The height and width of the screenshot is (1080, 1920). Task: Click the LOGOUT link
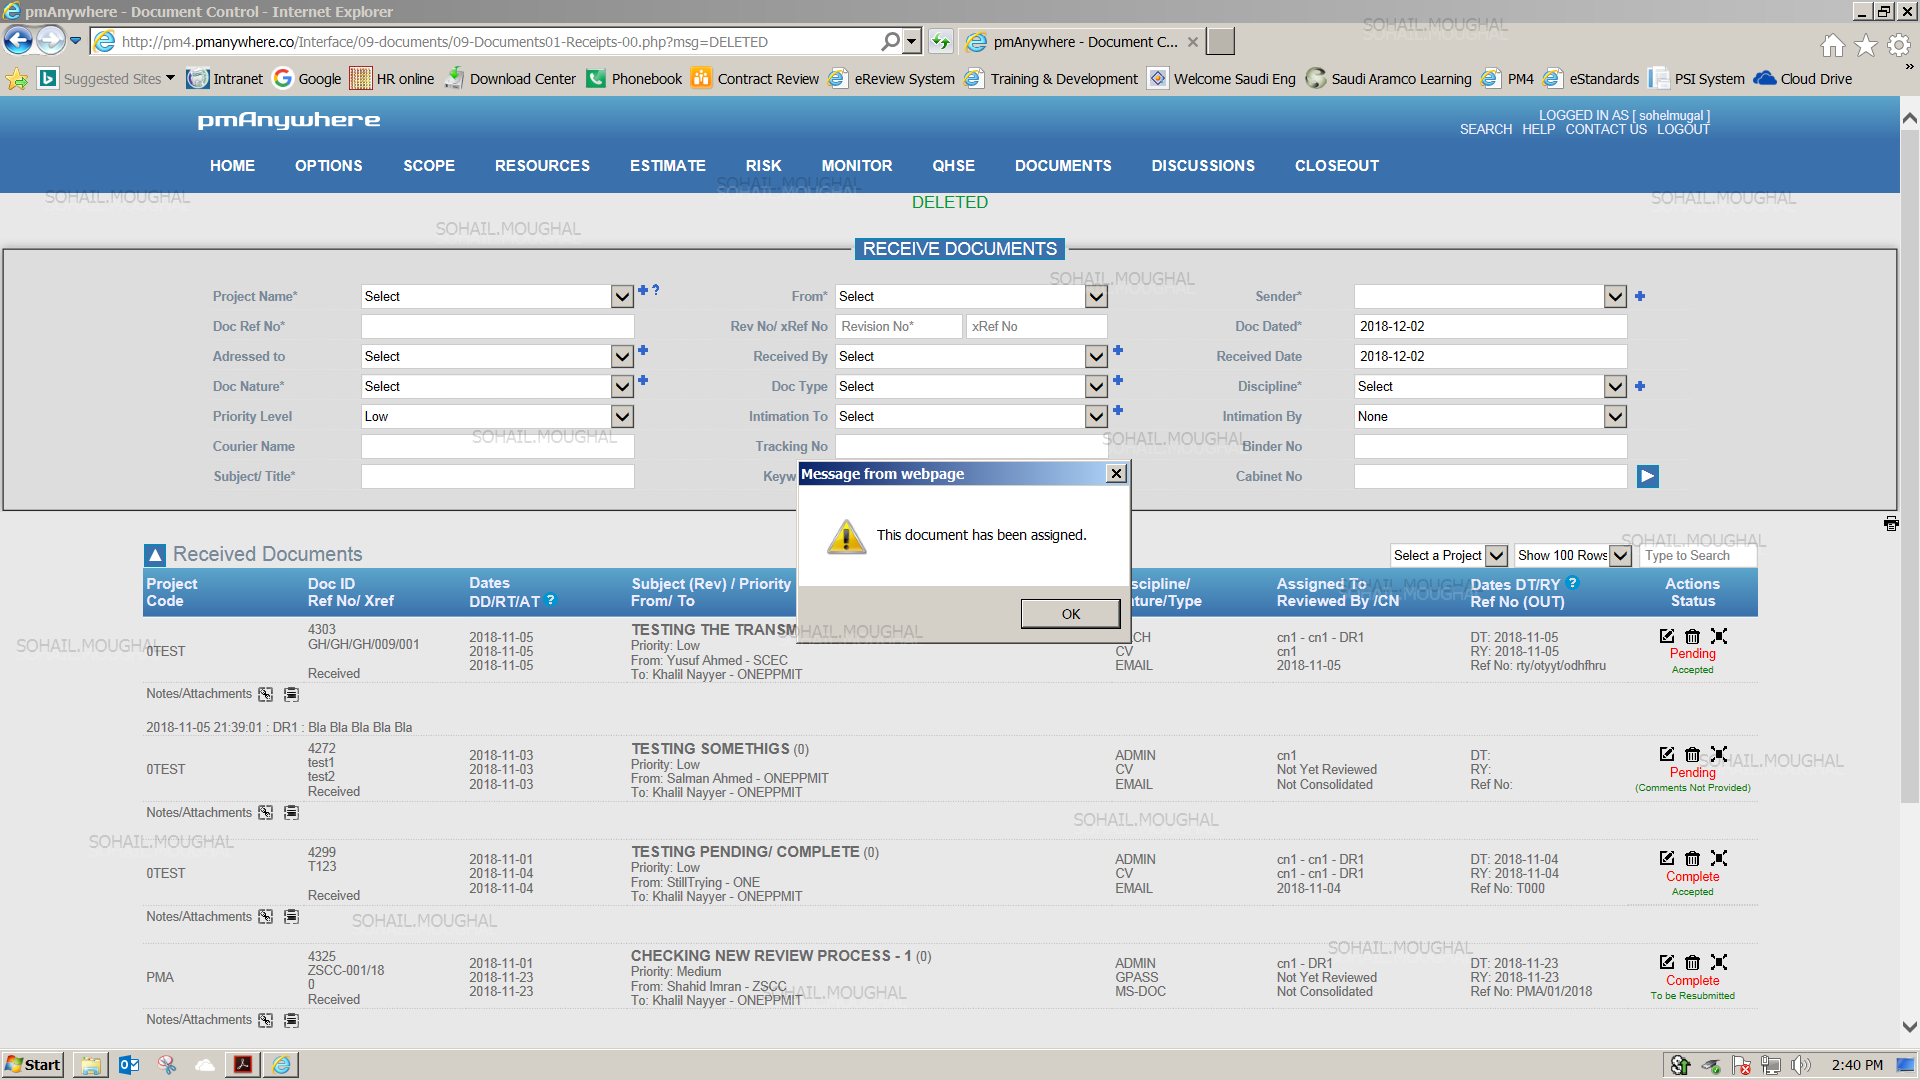(1682, 130)
